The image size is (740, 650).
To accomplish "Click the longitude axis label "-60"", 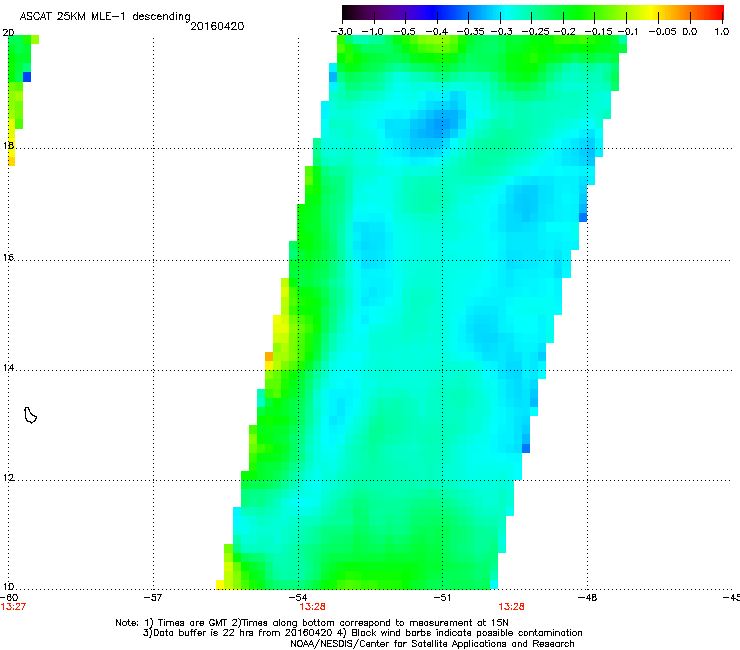I will pyautogui.click(x=9, y=597).
